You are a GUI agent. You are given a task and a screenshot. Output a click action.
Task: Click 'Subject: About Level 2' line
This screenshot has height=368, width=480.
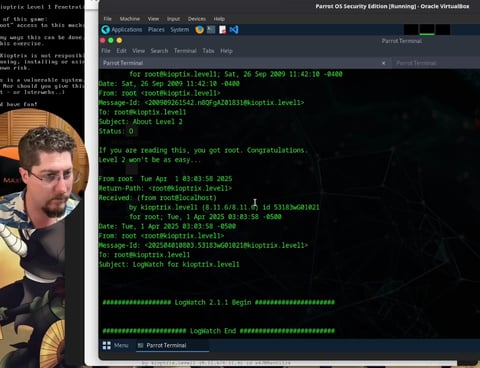(141, 122)
